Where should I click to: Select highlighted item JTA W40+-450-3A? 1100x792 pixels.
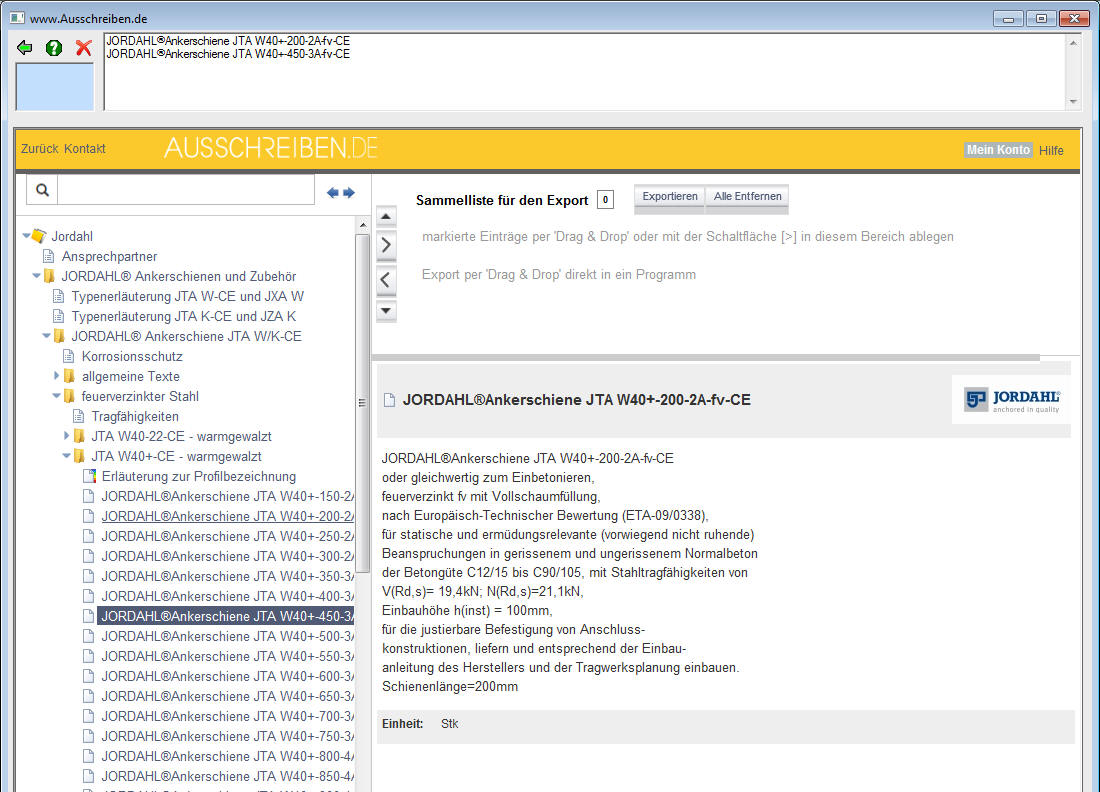pos(226,616)
